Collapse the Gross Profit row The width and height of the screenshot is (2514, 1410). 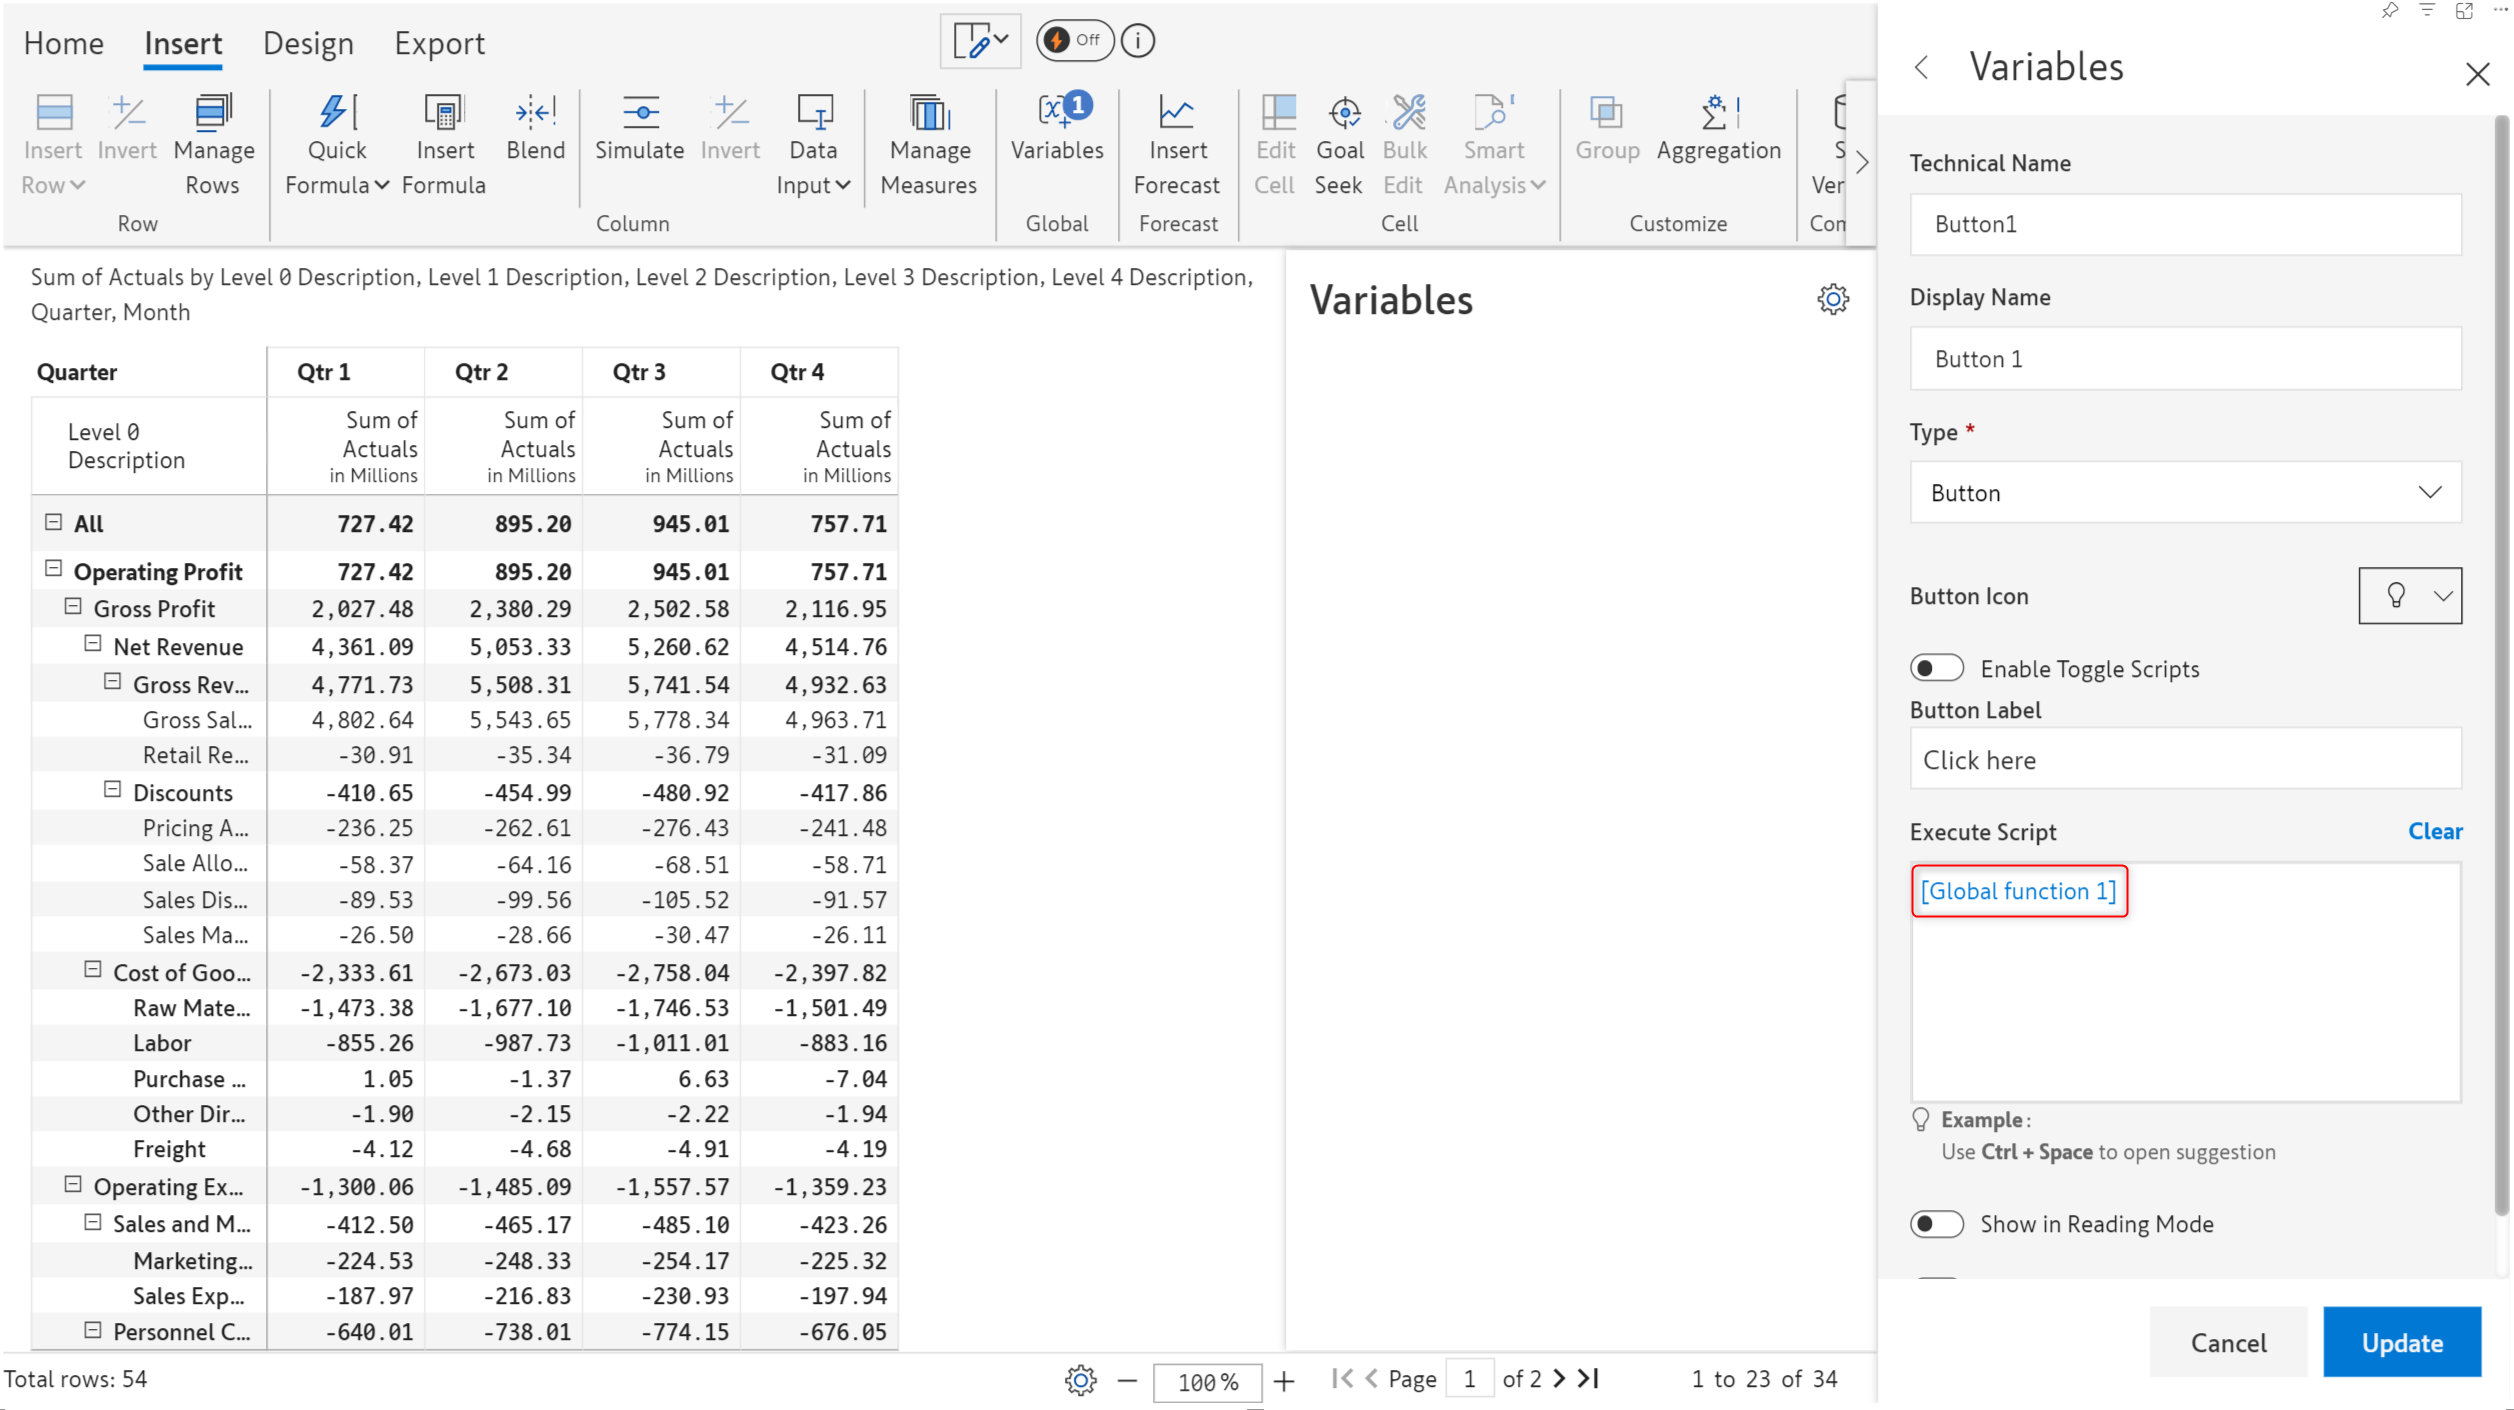(73, 606)
